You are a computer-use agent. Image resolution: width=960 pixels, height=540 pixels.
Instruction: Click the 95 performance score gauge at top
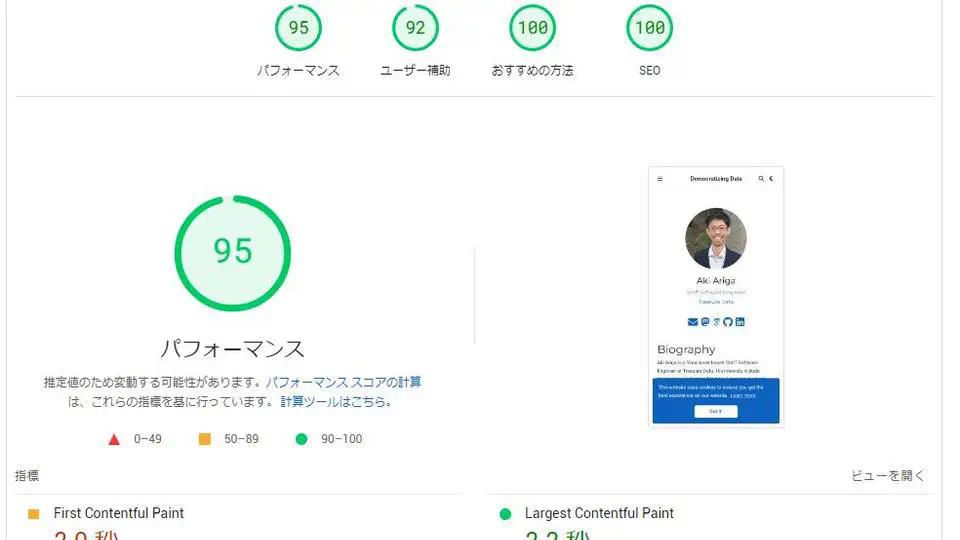point(298,28)
